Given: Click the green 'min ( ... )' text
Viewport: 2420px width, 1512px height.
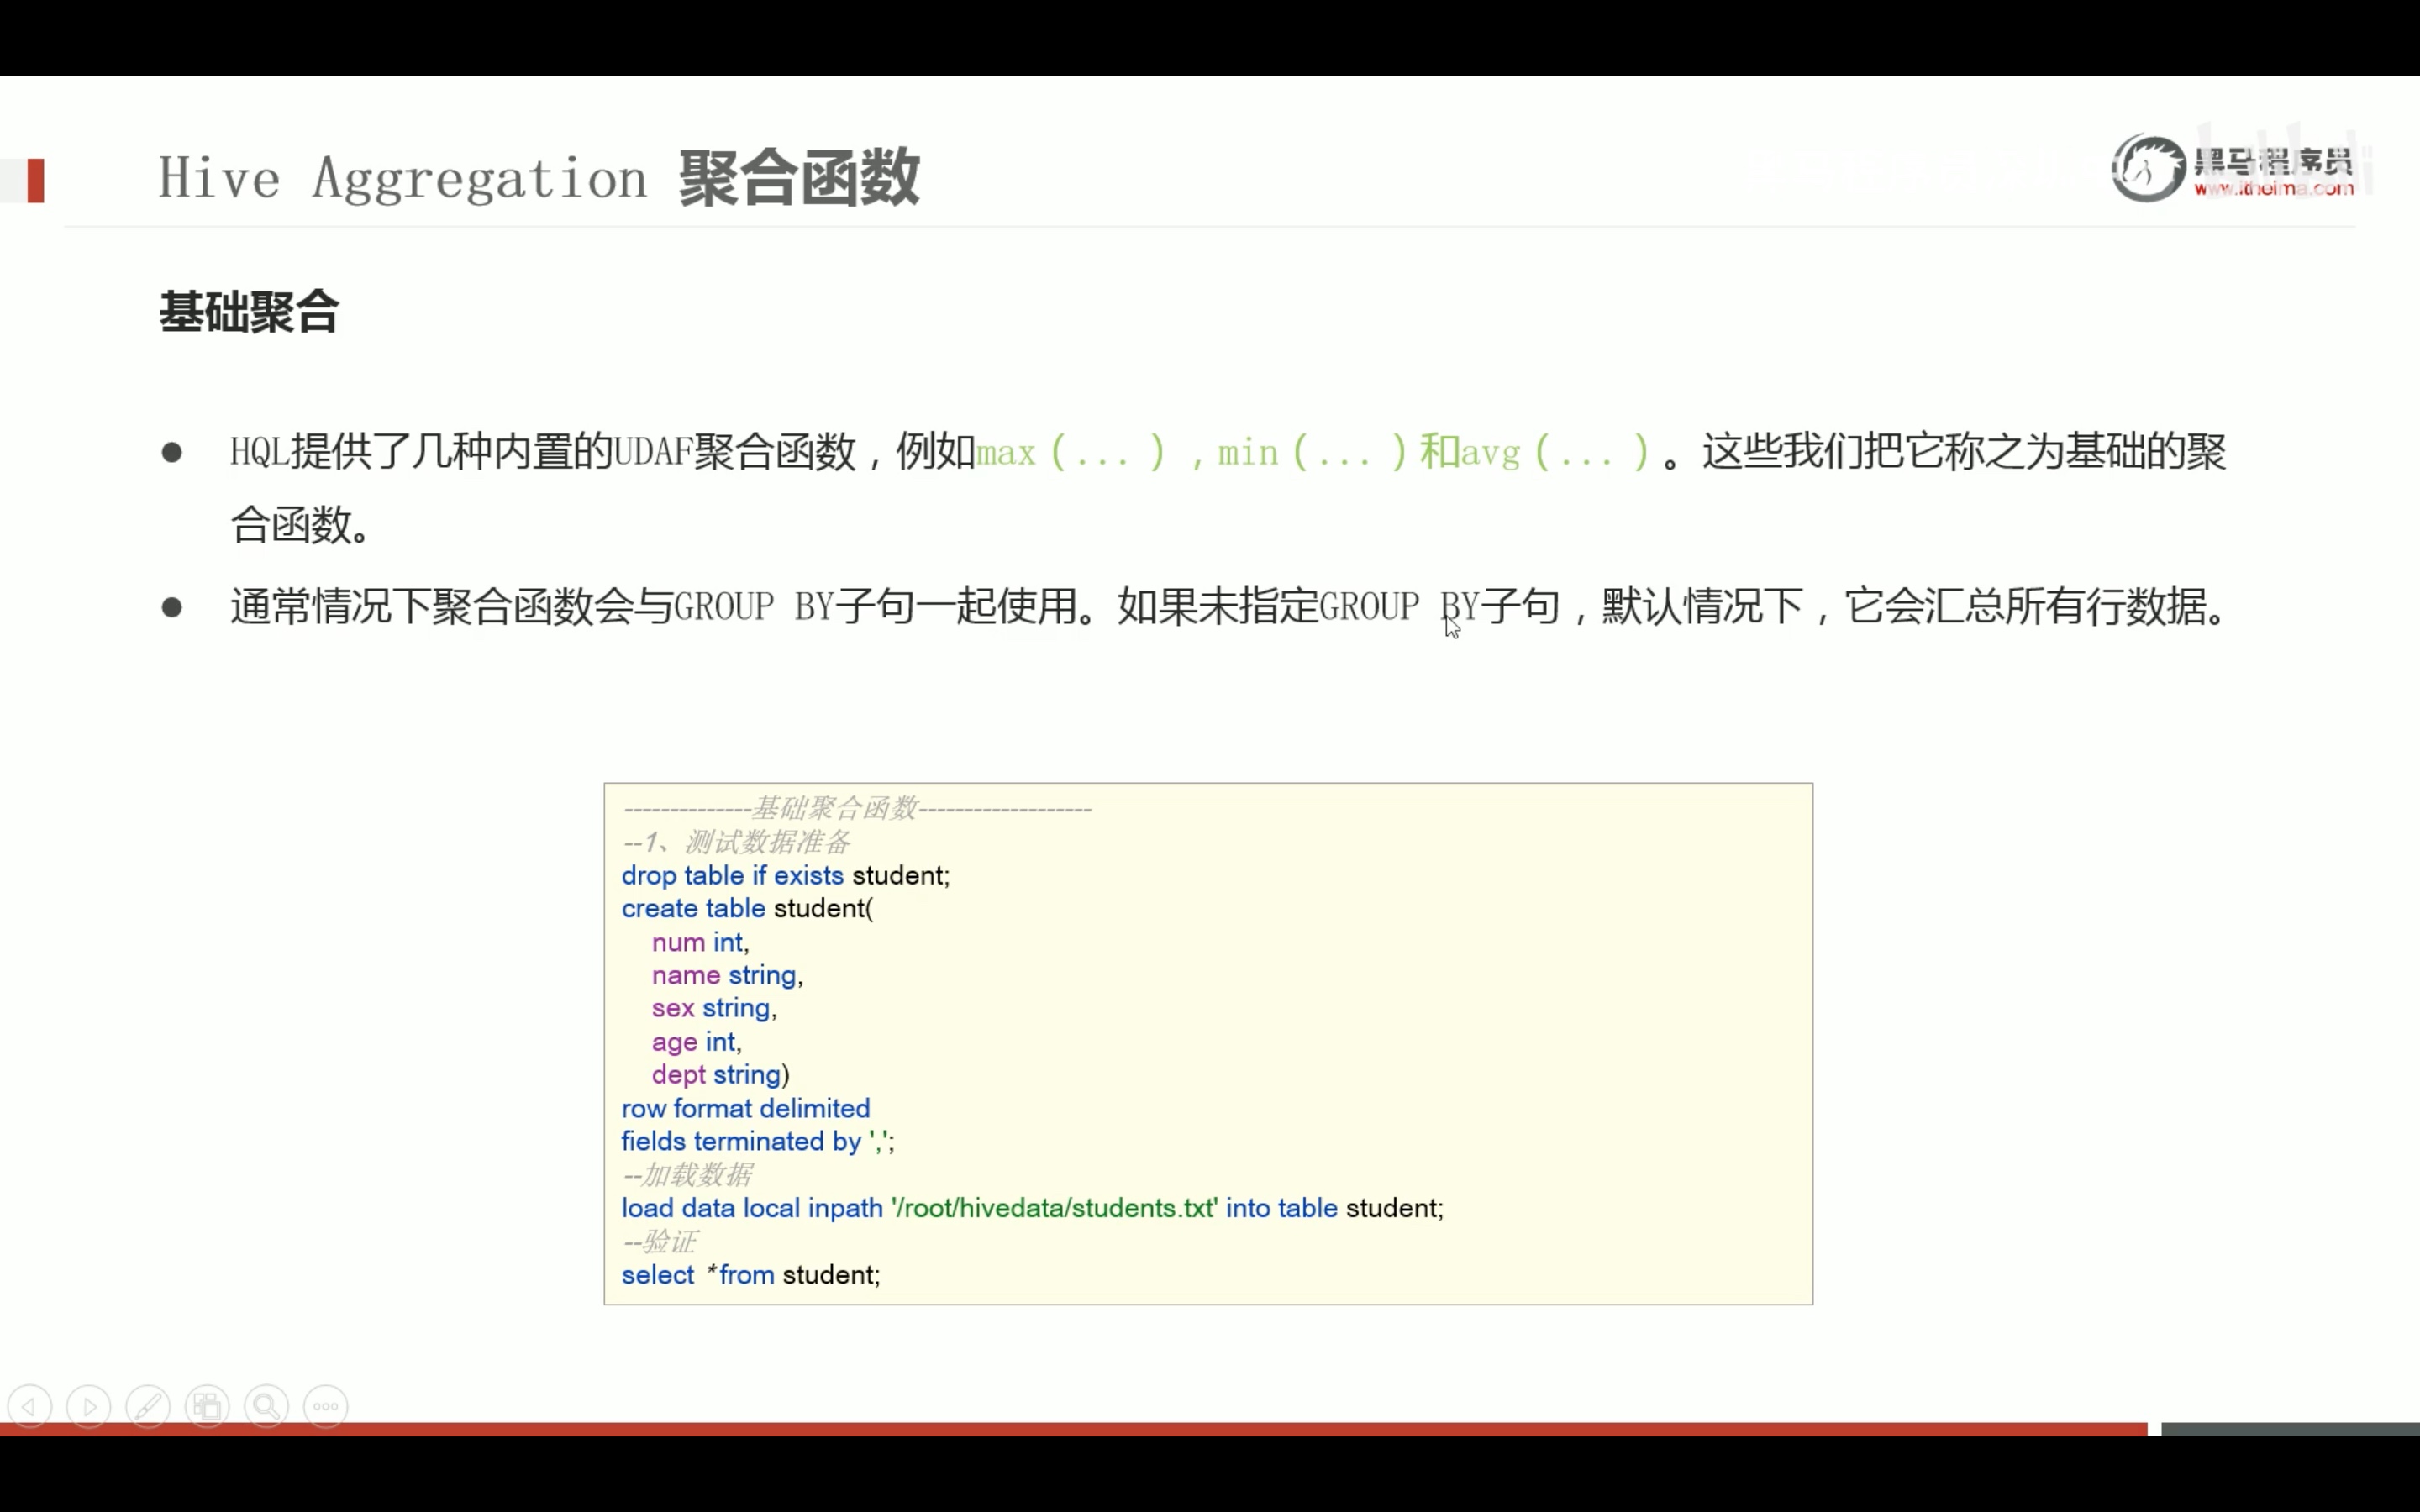Looking at the screenshot, I should pos(1312,452).
